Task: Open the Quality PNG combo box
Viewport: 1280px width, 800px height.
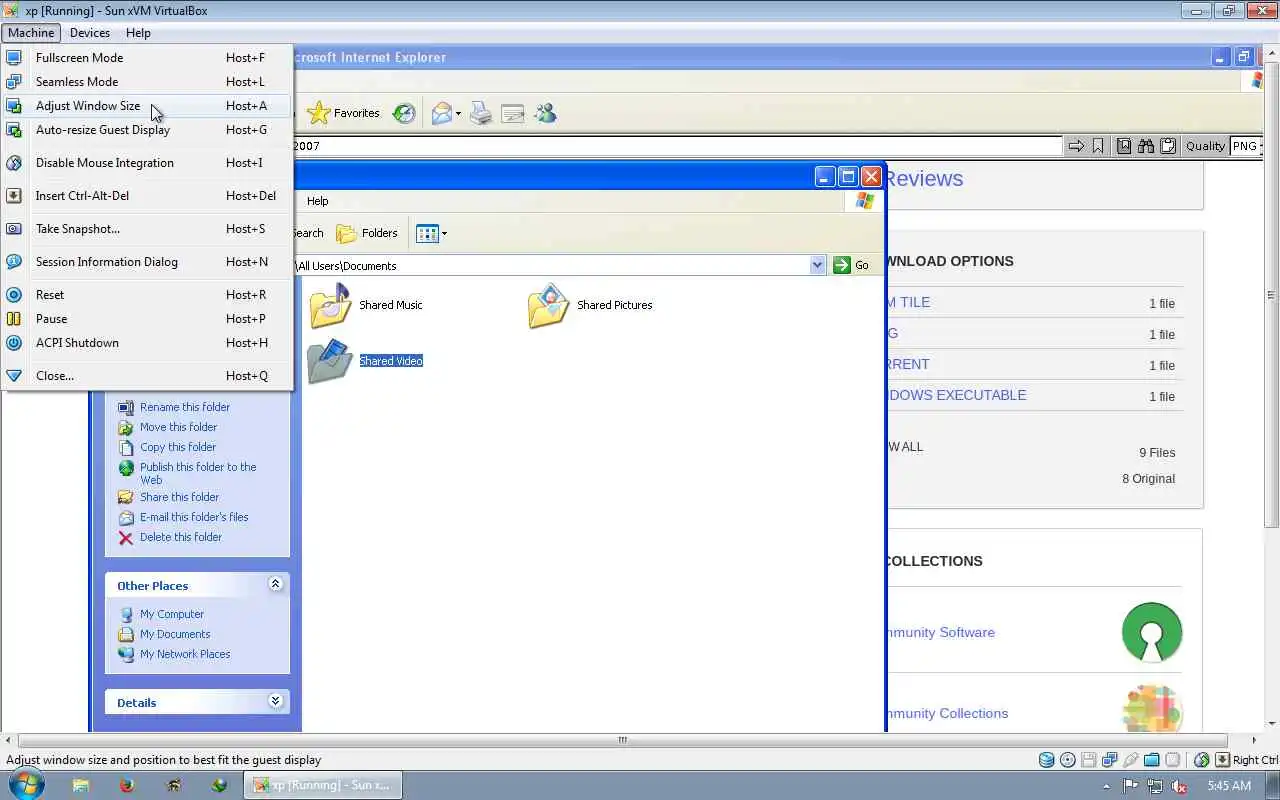Action: 1246,146
